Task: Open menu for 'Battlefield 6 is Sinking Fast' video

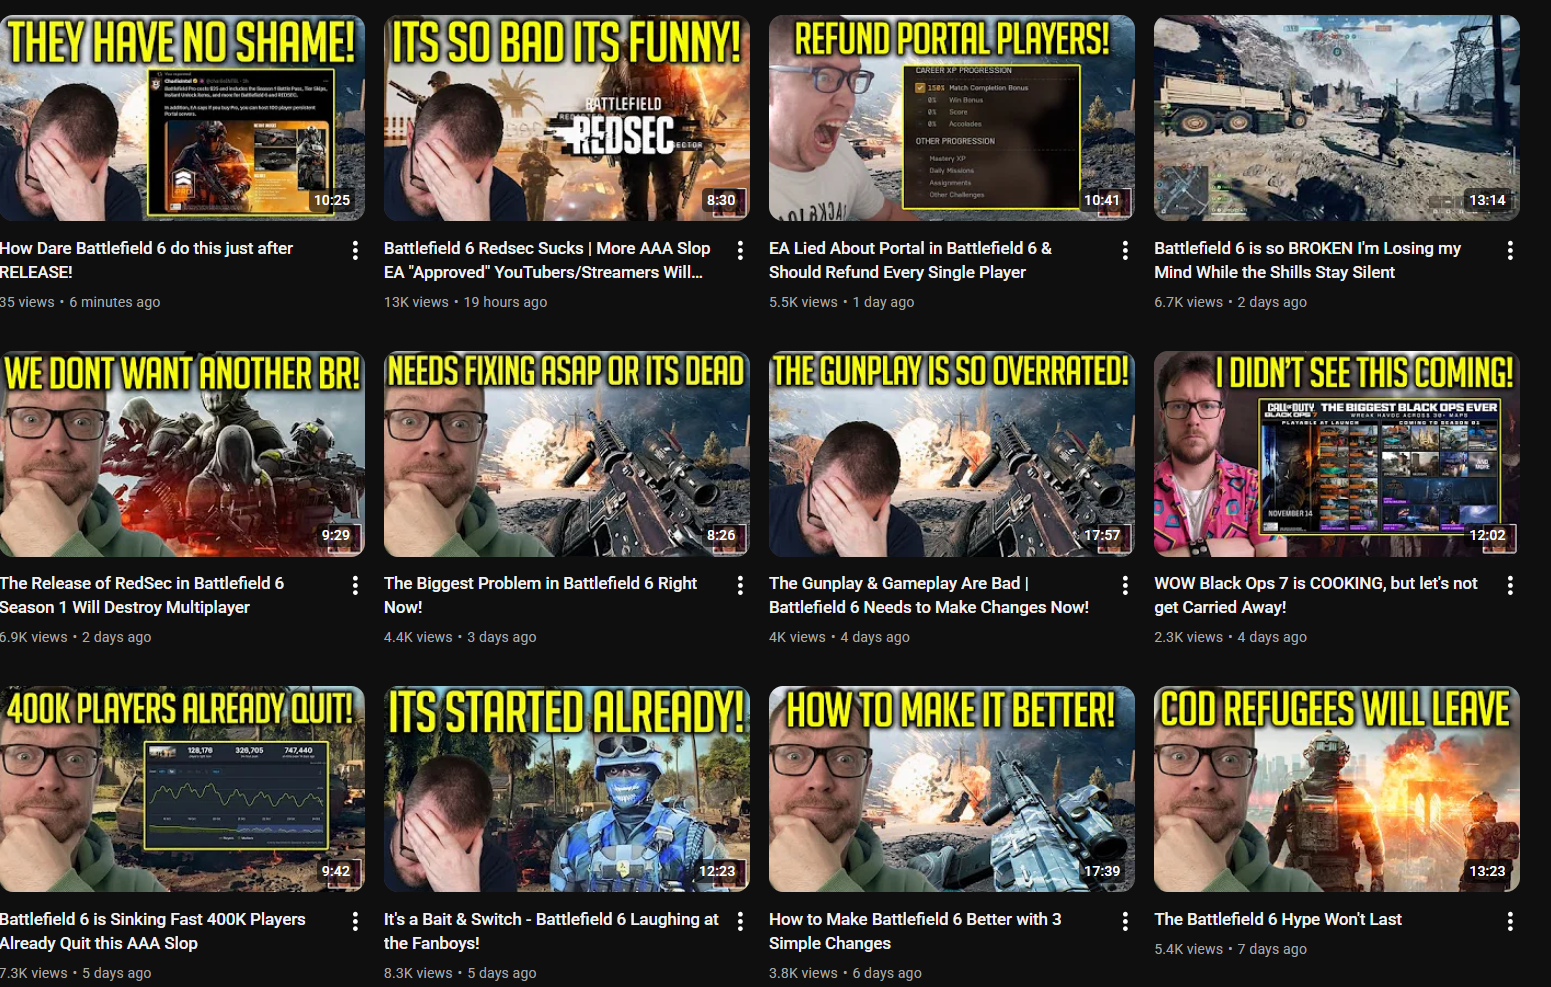Action: (x=355, y=921)
